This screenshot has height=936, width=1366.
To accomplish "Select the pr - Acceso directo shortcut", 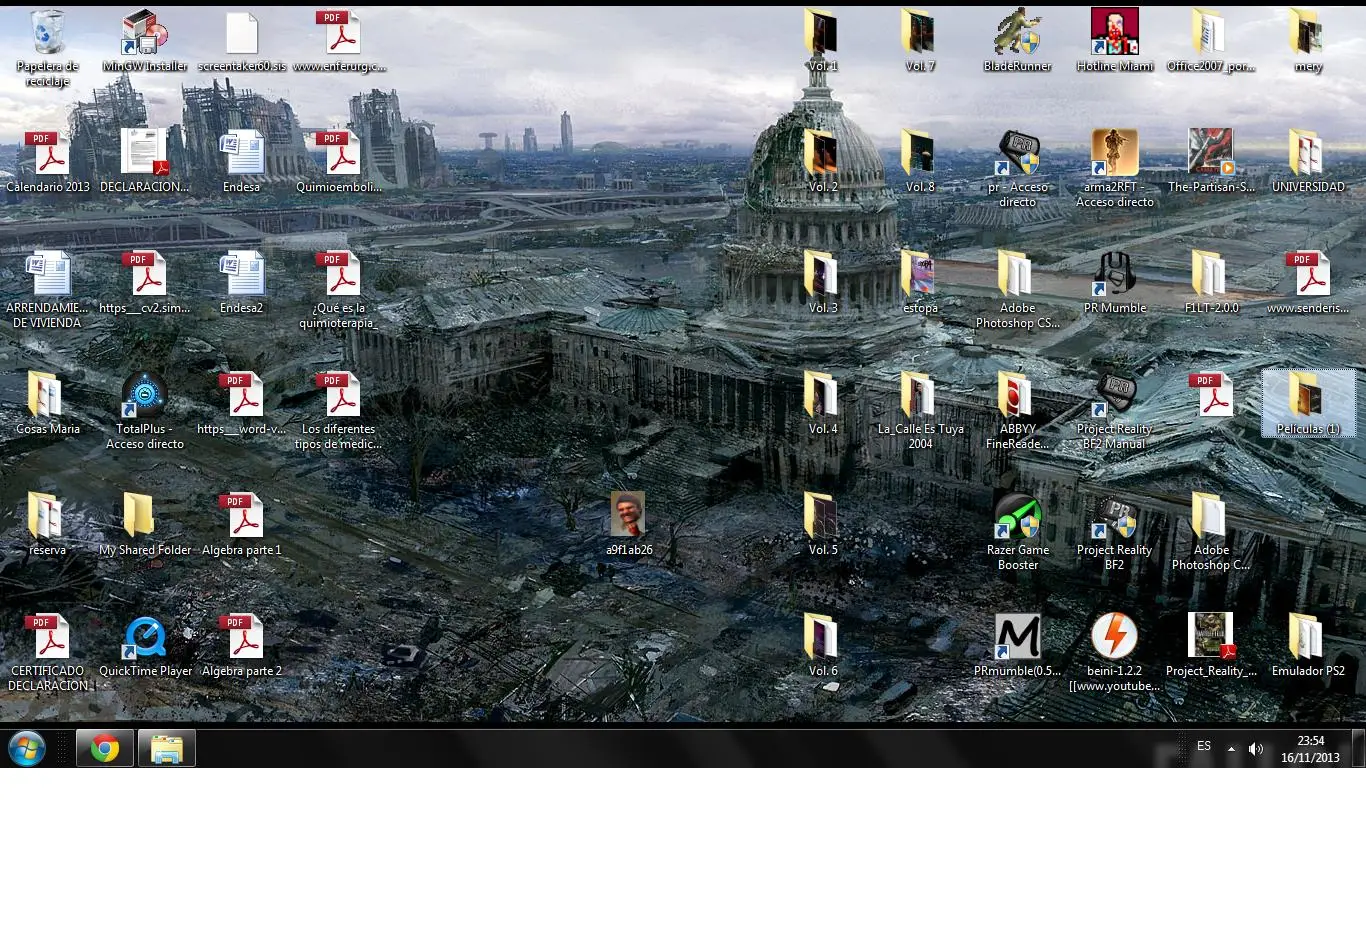I will [x=1017, y=169].
